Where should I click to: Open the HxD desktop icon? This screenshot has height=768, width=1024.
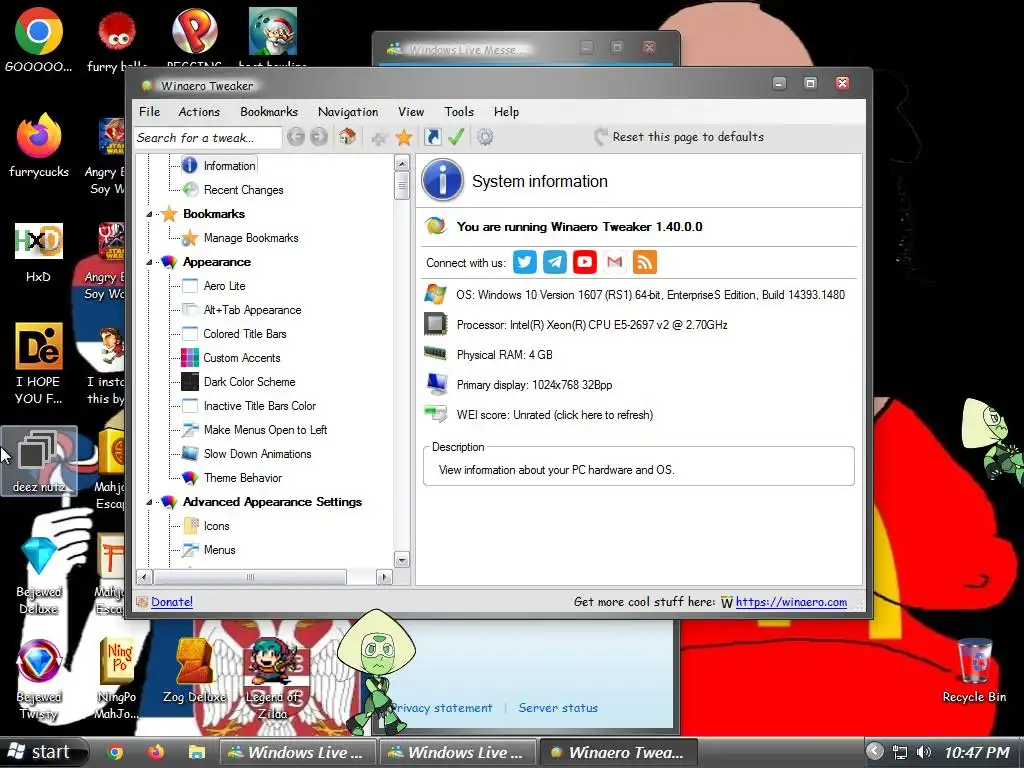point(39,253)
